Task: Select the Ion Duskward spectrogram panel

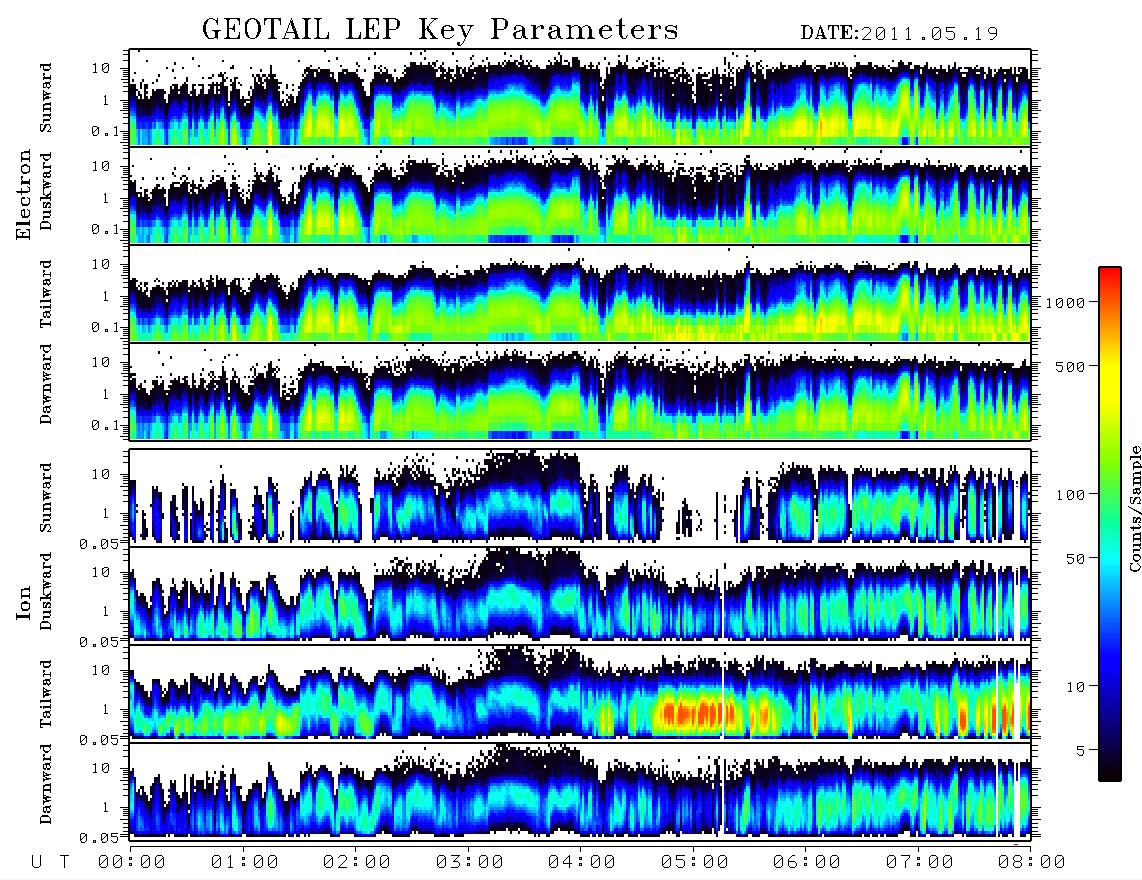Action: (580, 594)
